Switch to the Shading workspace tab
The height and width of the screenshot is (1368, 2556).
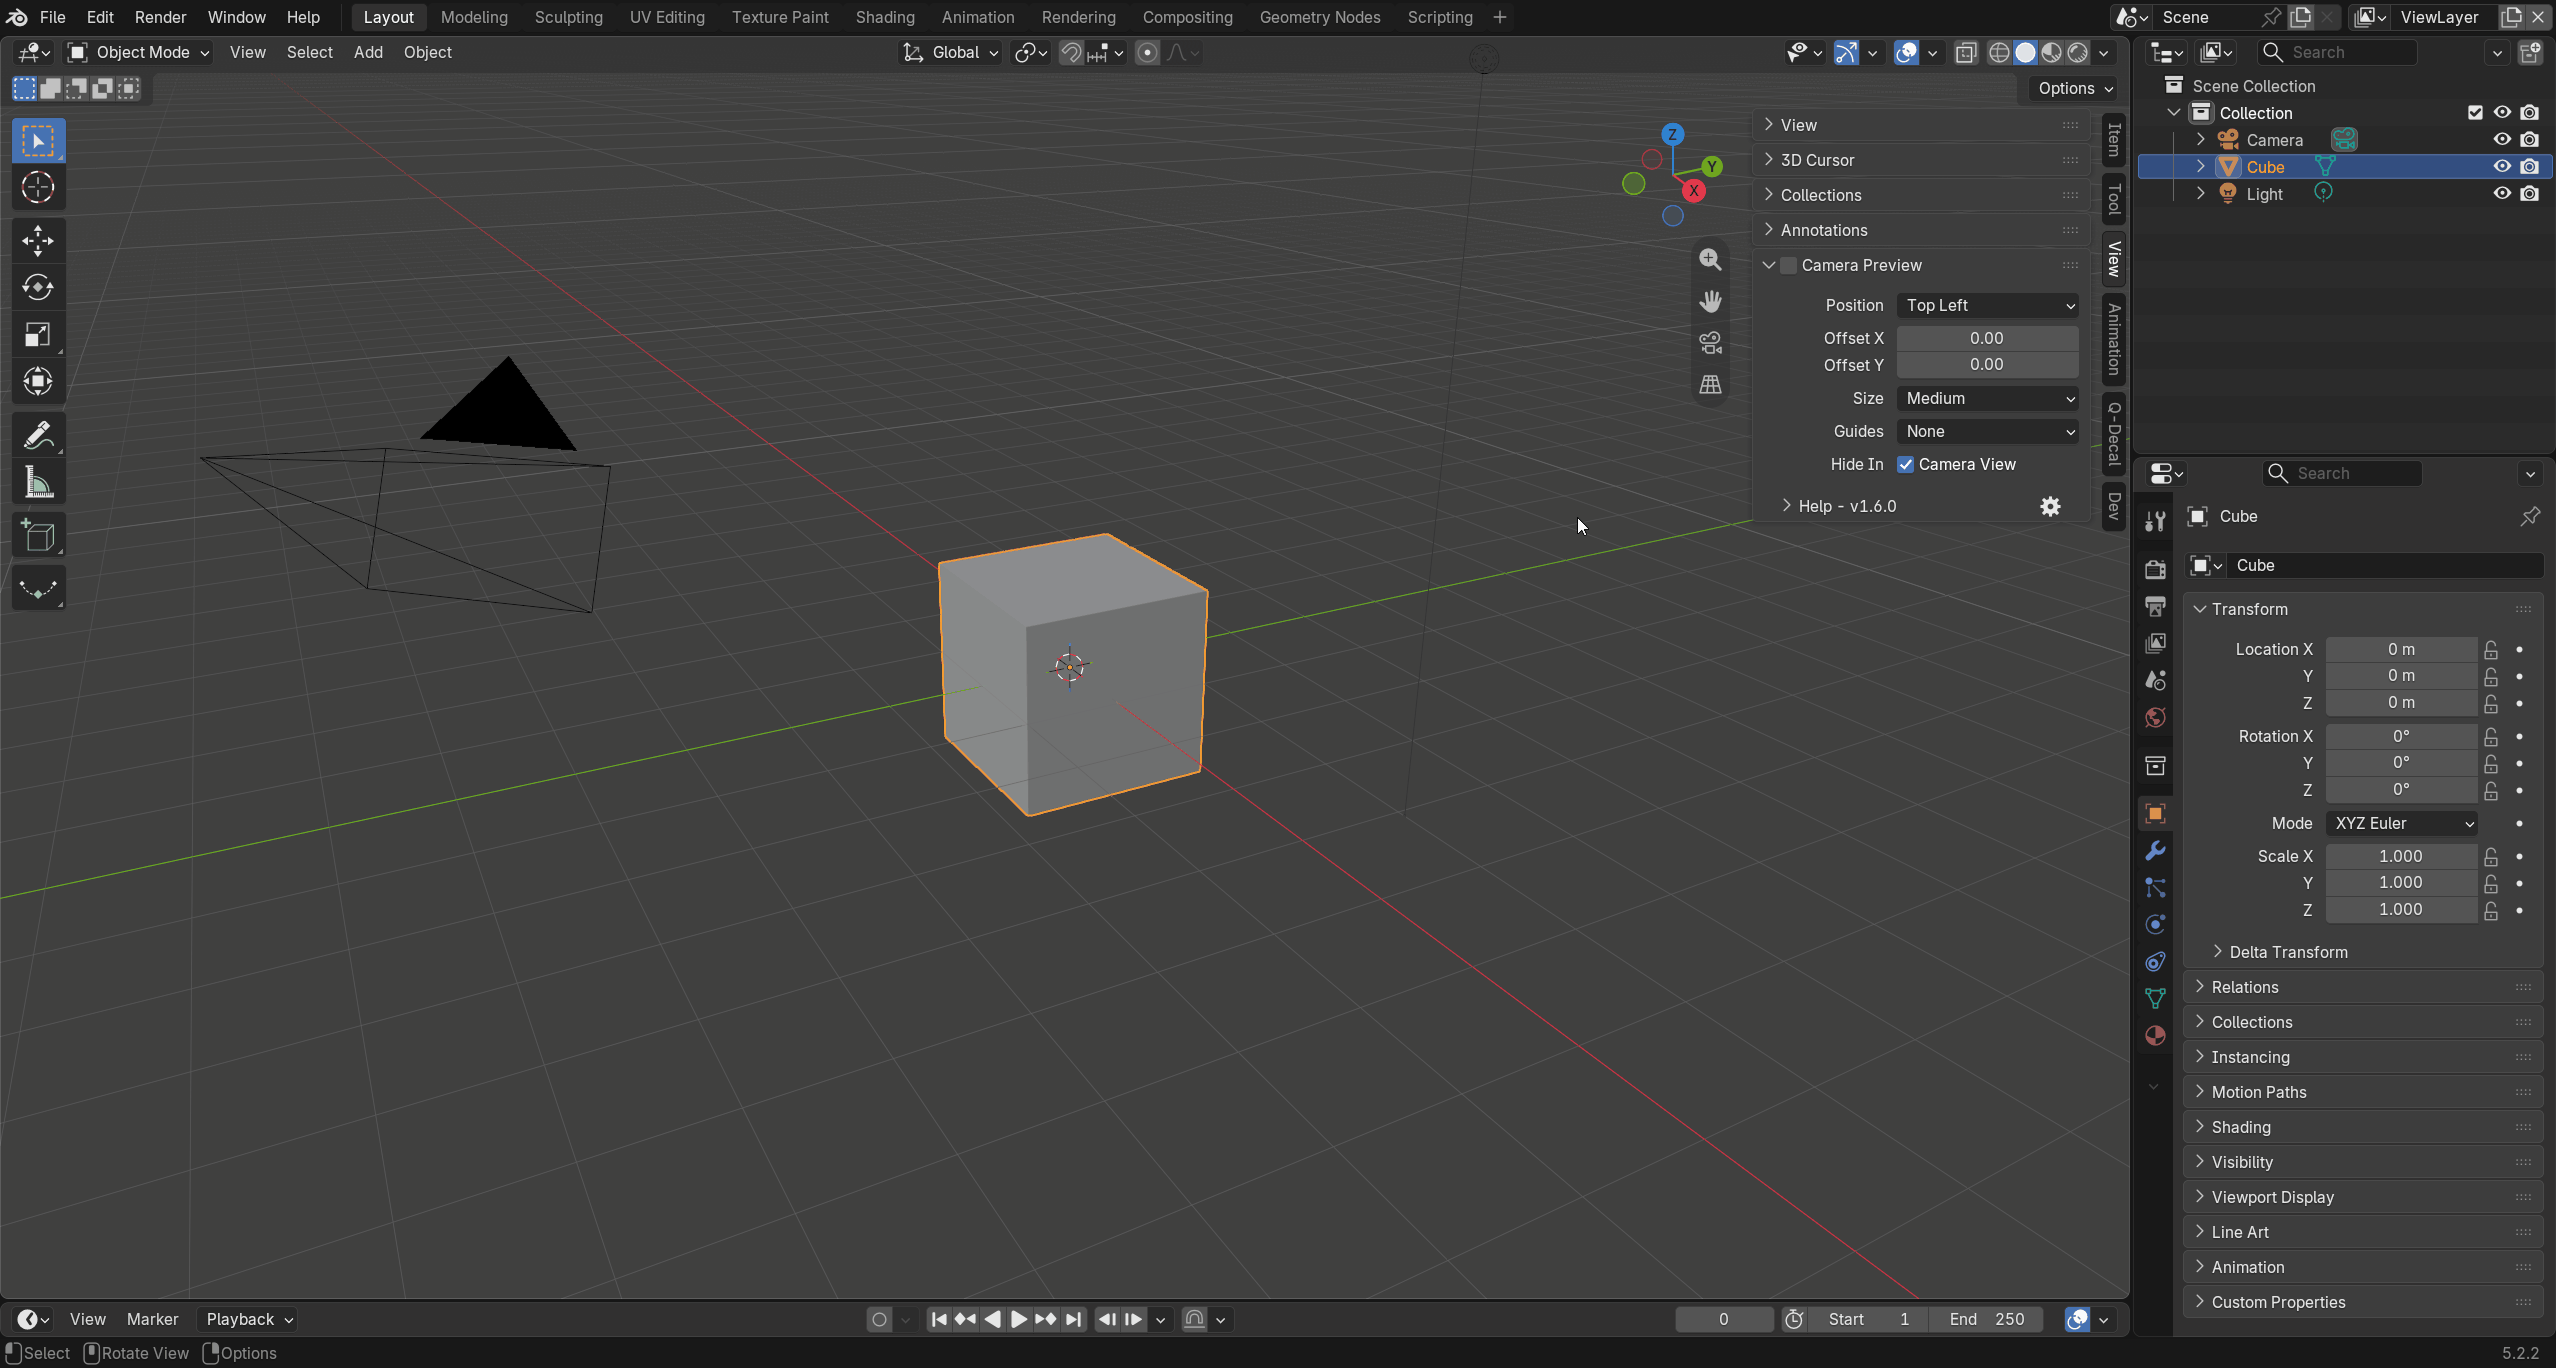point(884,17)
